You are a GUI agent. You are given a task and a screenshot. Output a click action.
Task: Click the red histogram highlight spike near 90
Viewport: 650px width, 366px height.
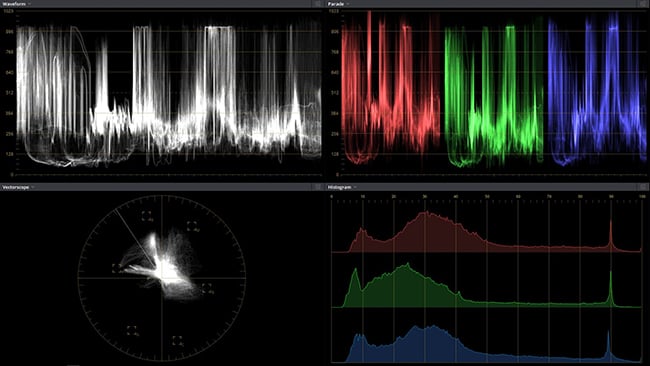tap(611, 235)
